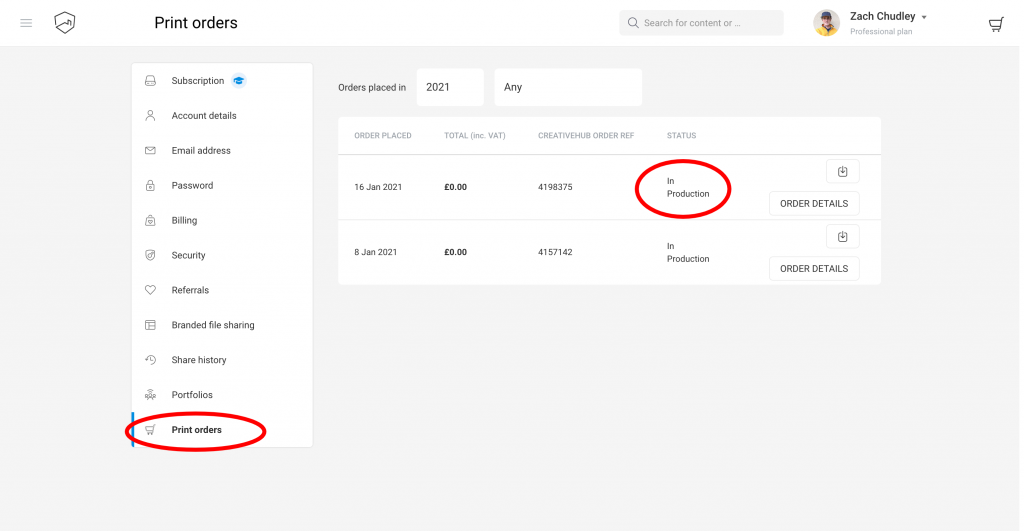Click the Portfolios icon in sidebar
This screenshot has width=1024, height=531.
pyautogui.click(x=150, y=394)
